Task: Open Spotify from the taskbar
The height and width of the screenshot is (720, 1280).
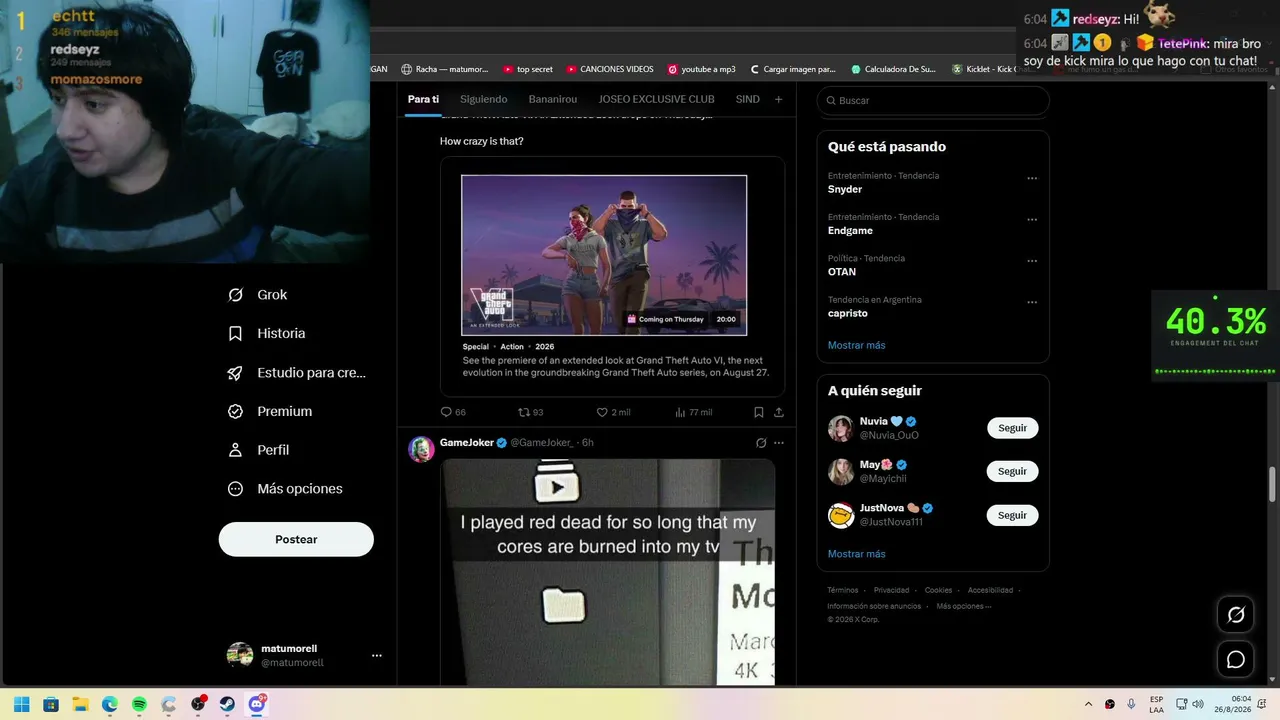Action: pyautogui.click(x=139, y=704)
